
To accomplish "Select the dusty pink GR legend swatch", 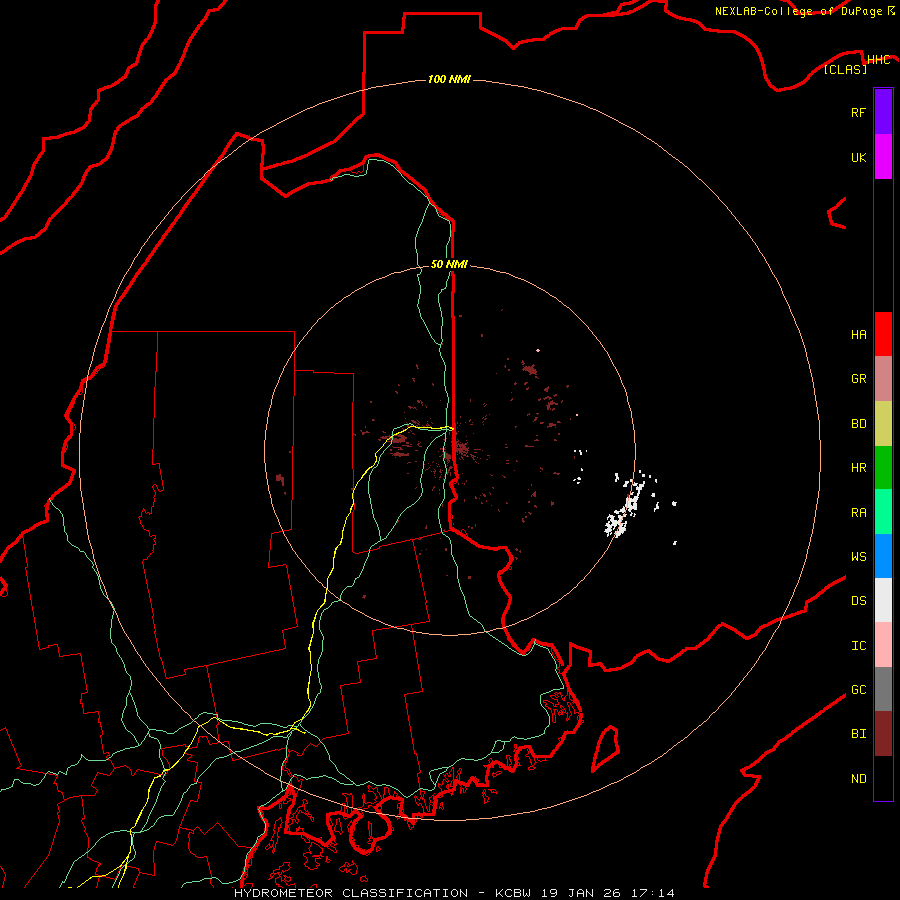I will click(x=883, y=379).
